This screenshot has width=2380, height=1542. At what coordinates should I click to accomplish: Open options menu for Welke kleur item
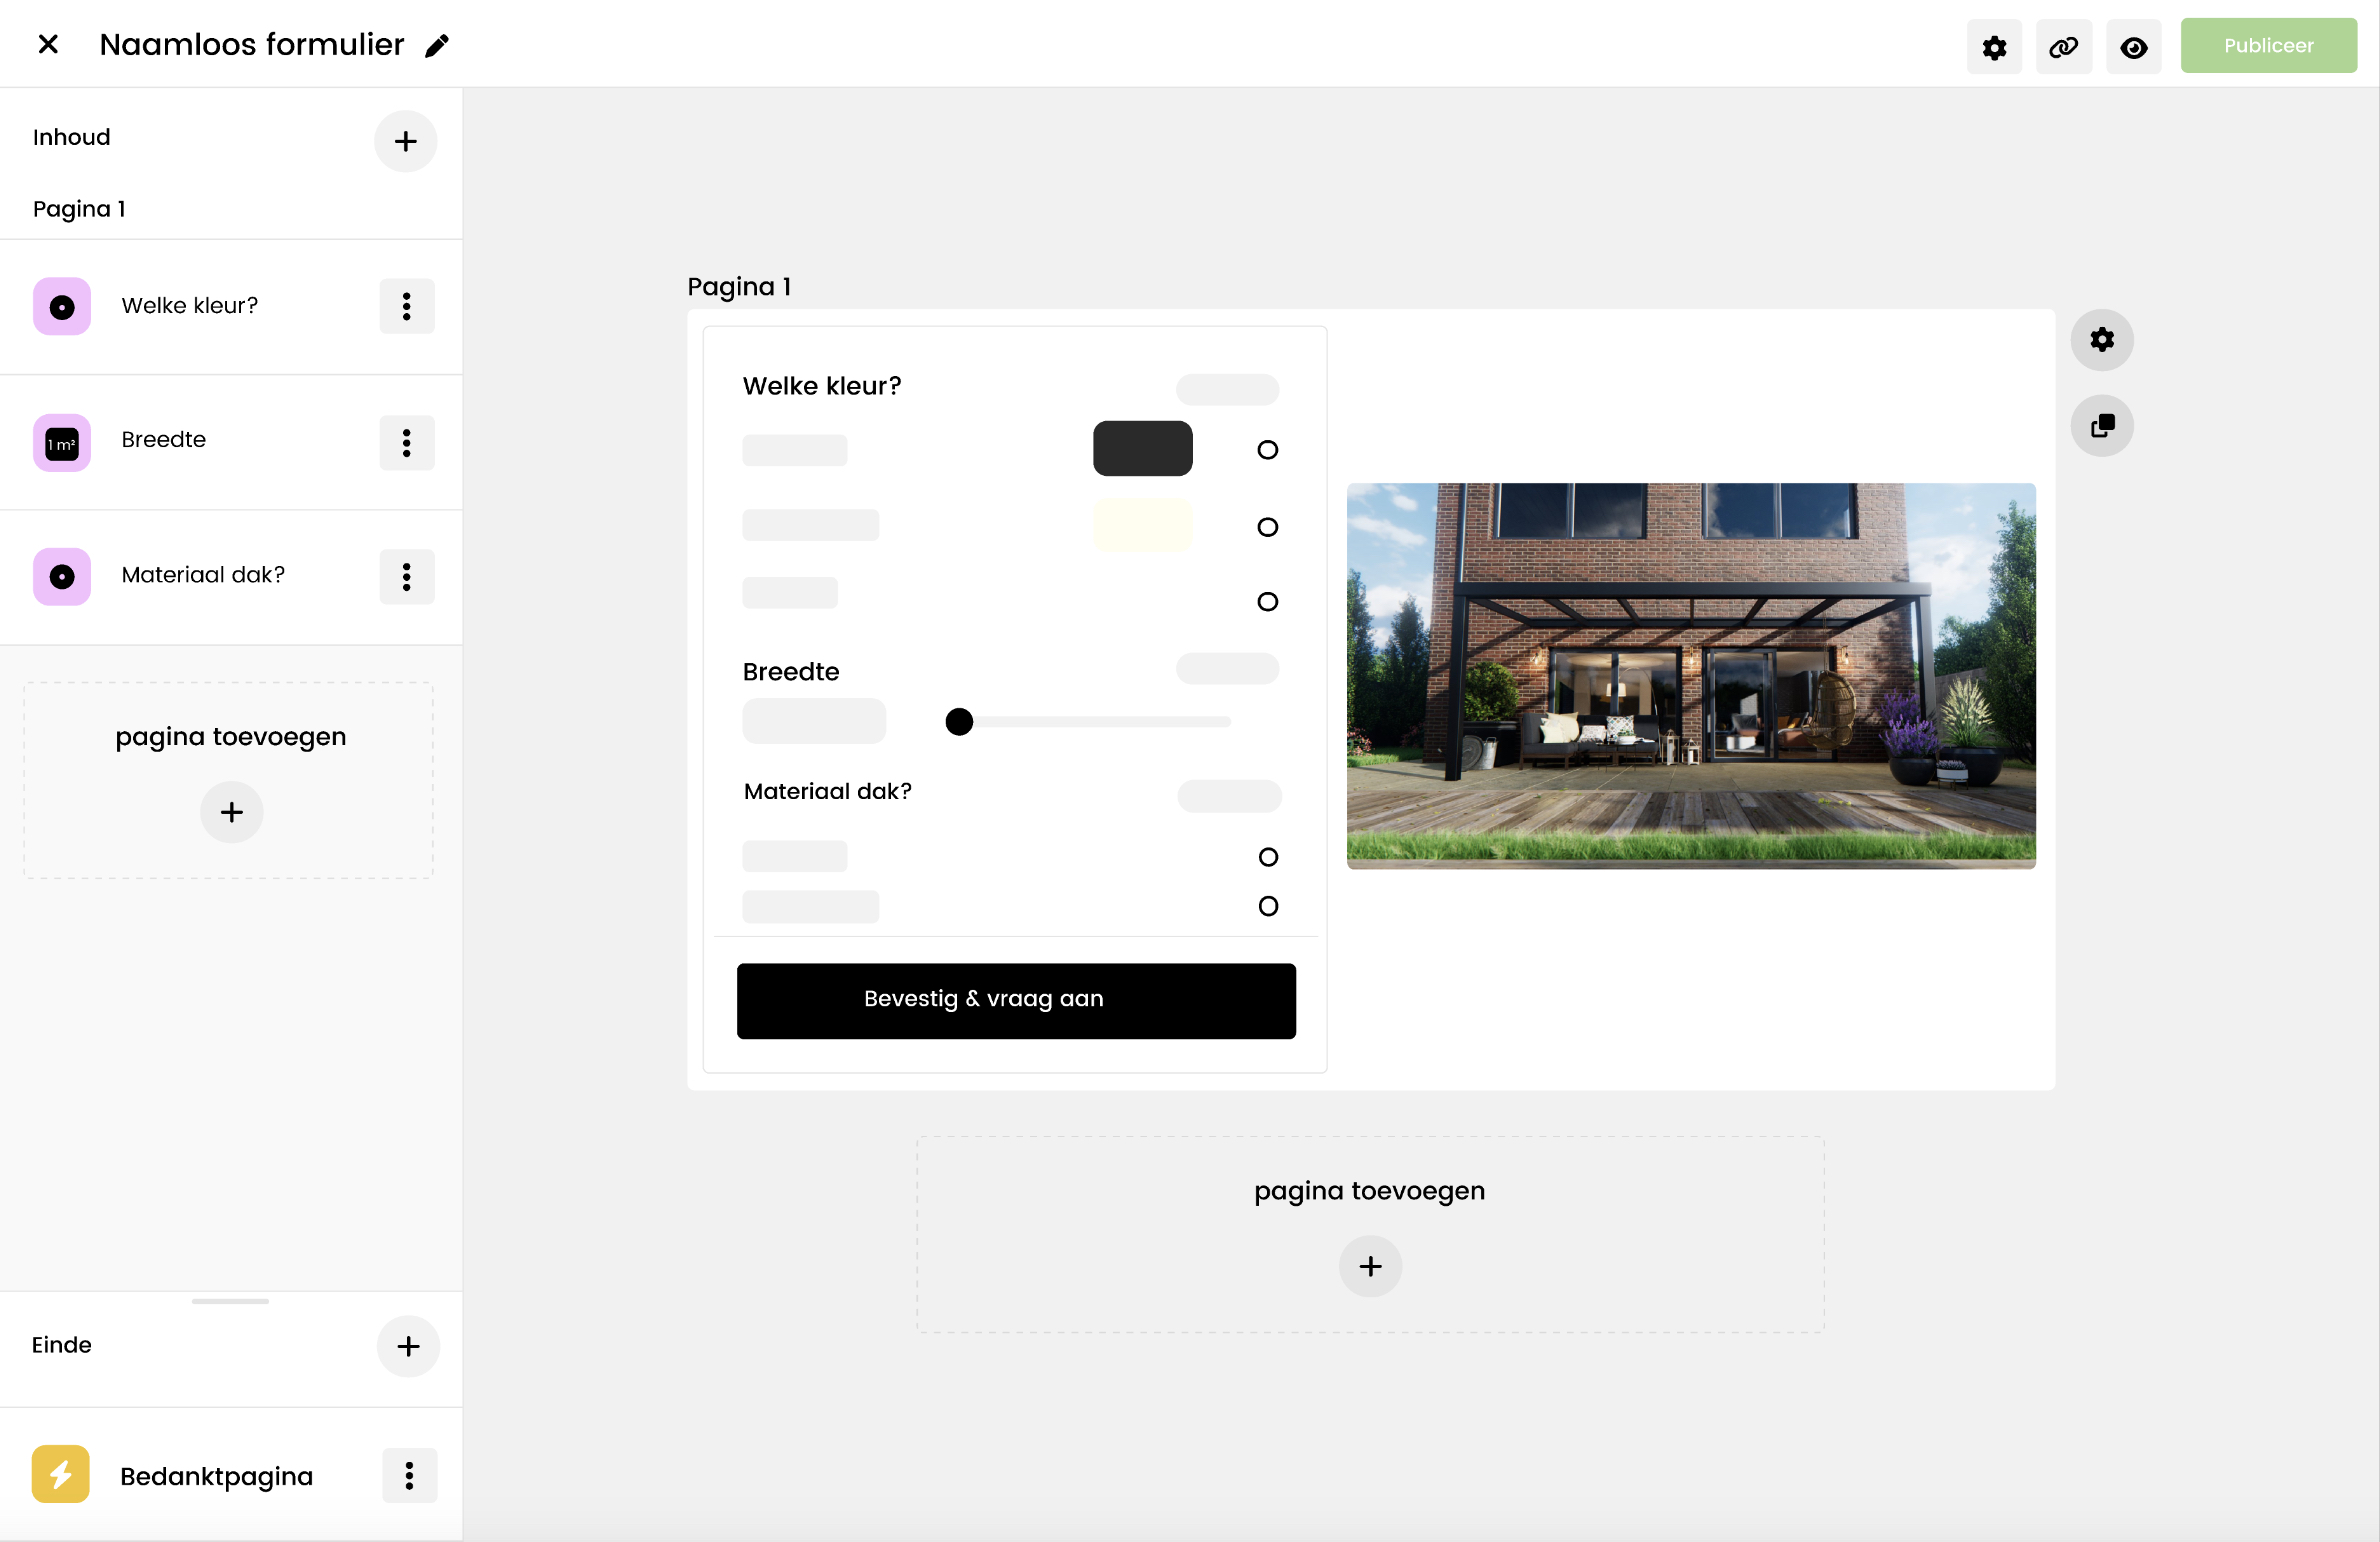(x=406, y=306)
